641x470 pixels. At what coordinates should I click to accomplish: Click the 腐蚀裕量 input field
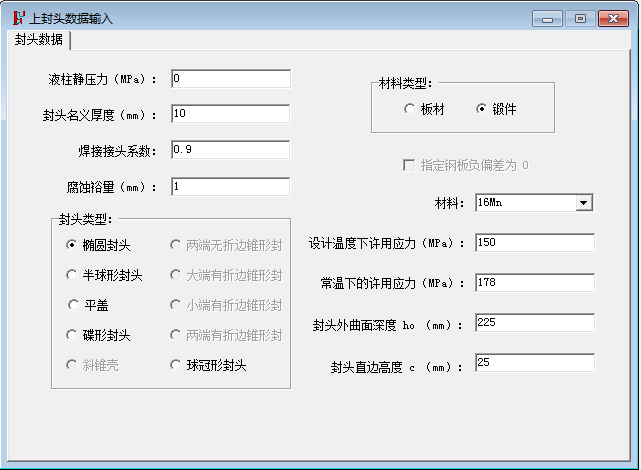click(231, 187)
